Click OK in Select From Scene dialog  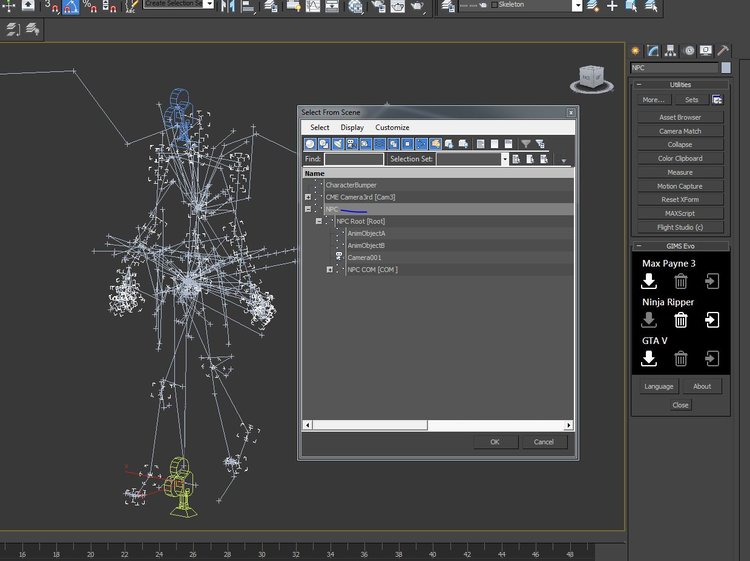tap(495, 442)
